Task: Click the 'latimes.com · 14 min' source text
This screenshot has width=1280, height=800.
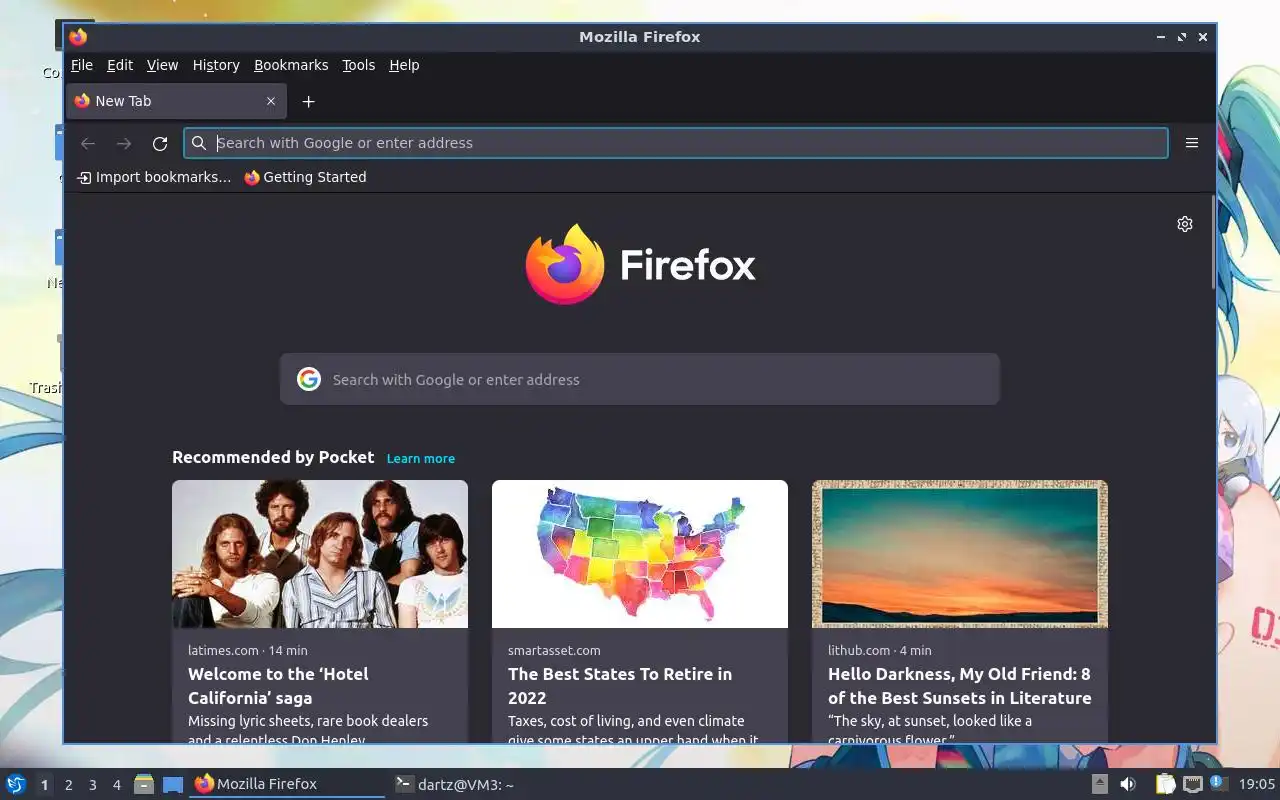Action: pos(248,650)
